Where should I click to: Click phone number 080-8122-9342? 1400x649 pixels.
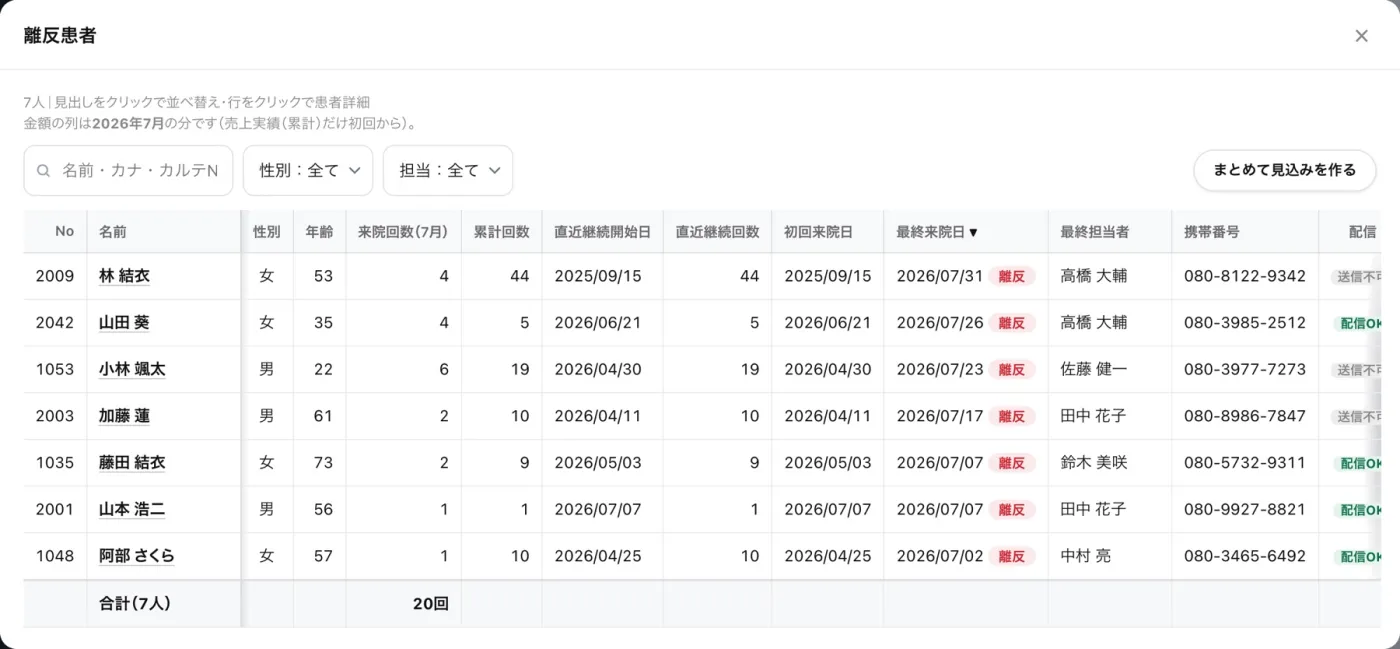click(1245, 276)
